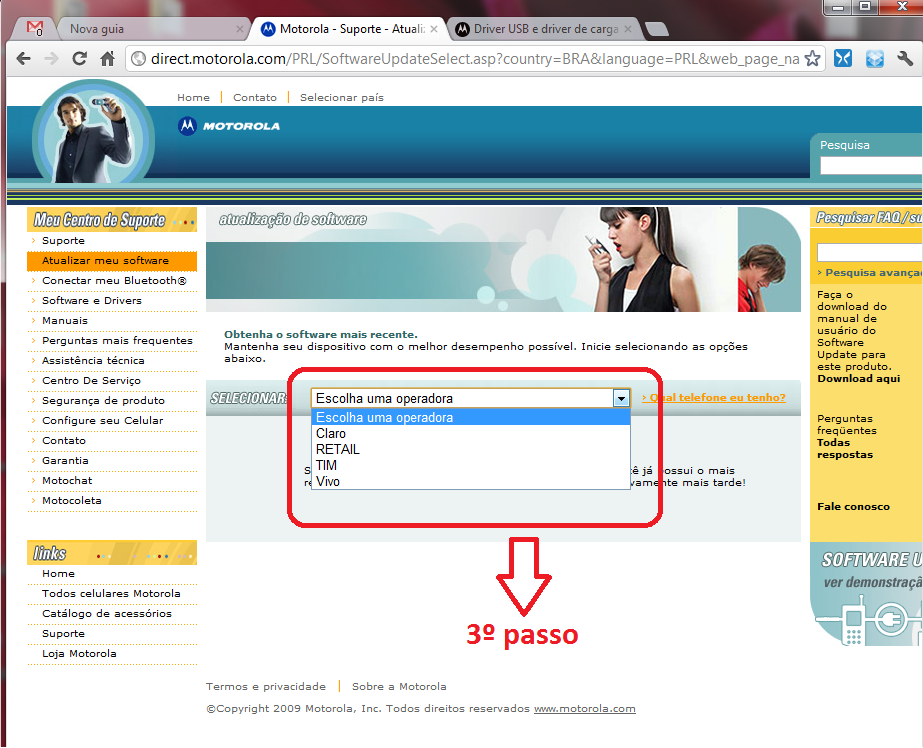This screenshot has height=748, width=923.
Task: Open Perguntas mais frequentes menu item
Action: pos(117,341)
